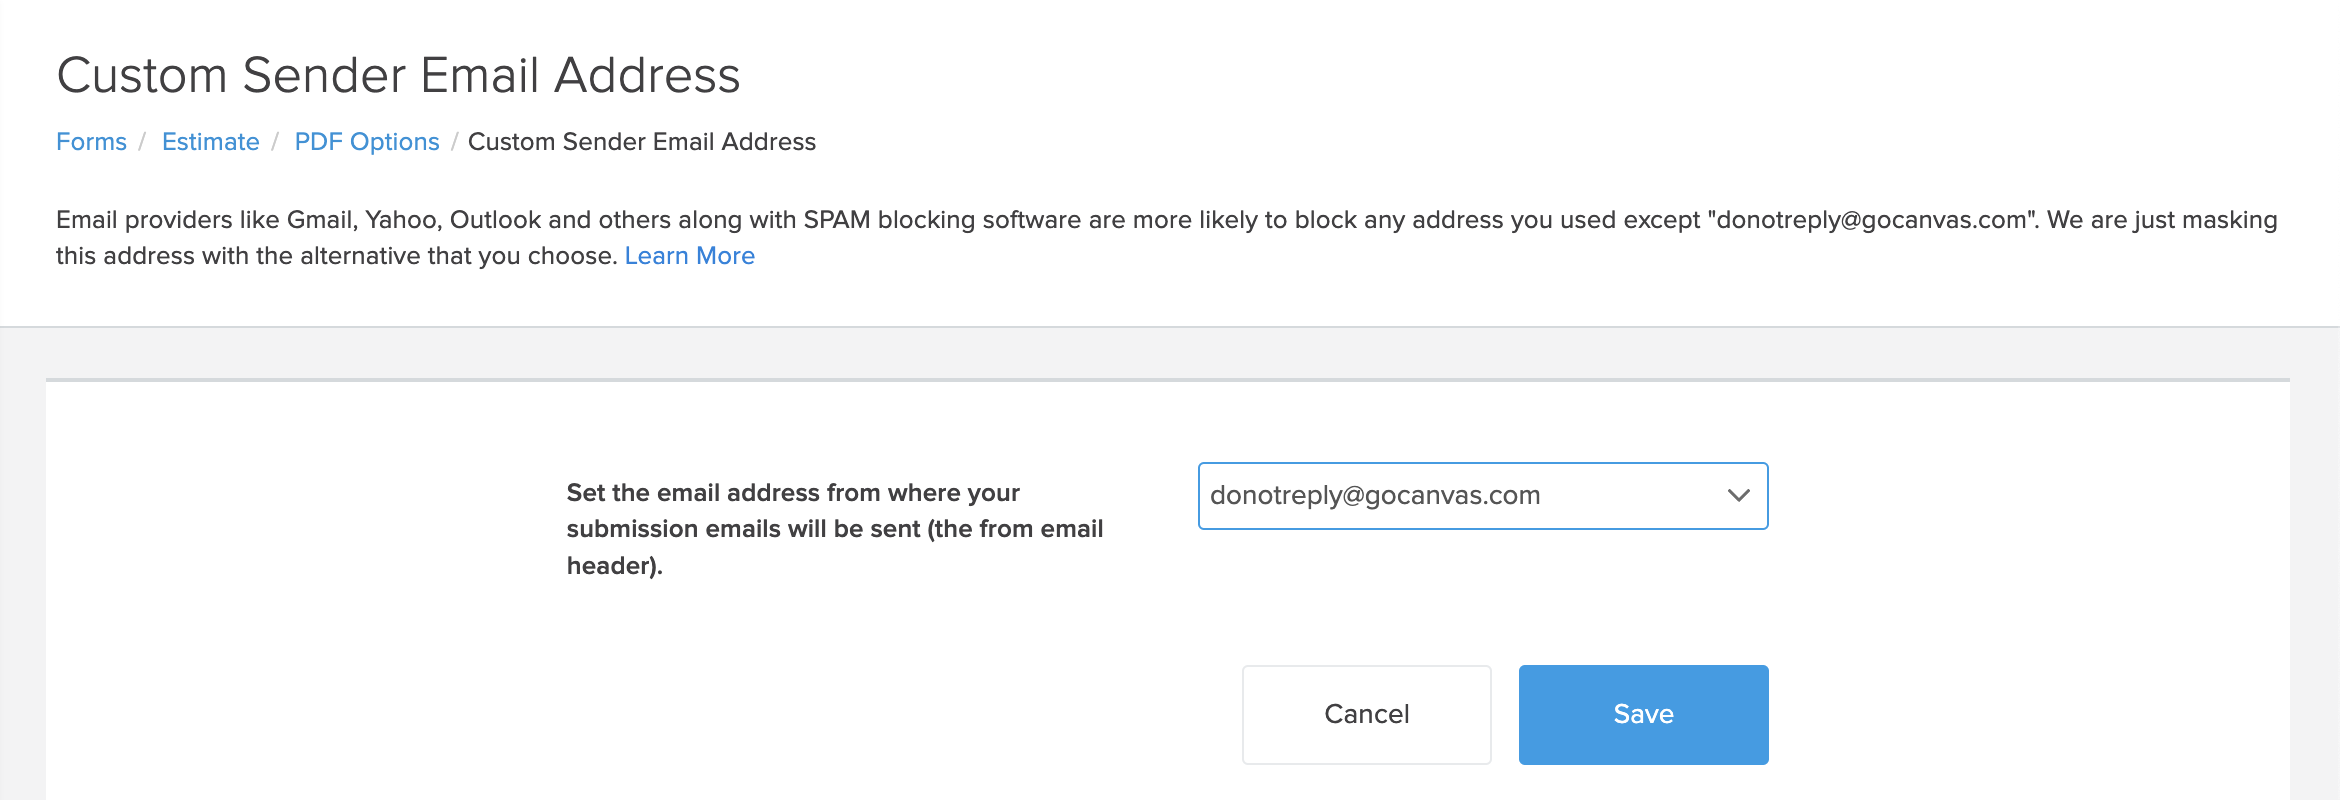Click the slash separator after Estimate
The width and height of the screenshot is (2340, 800).
click(x=275, y=142)
